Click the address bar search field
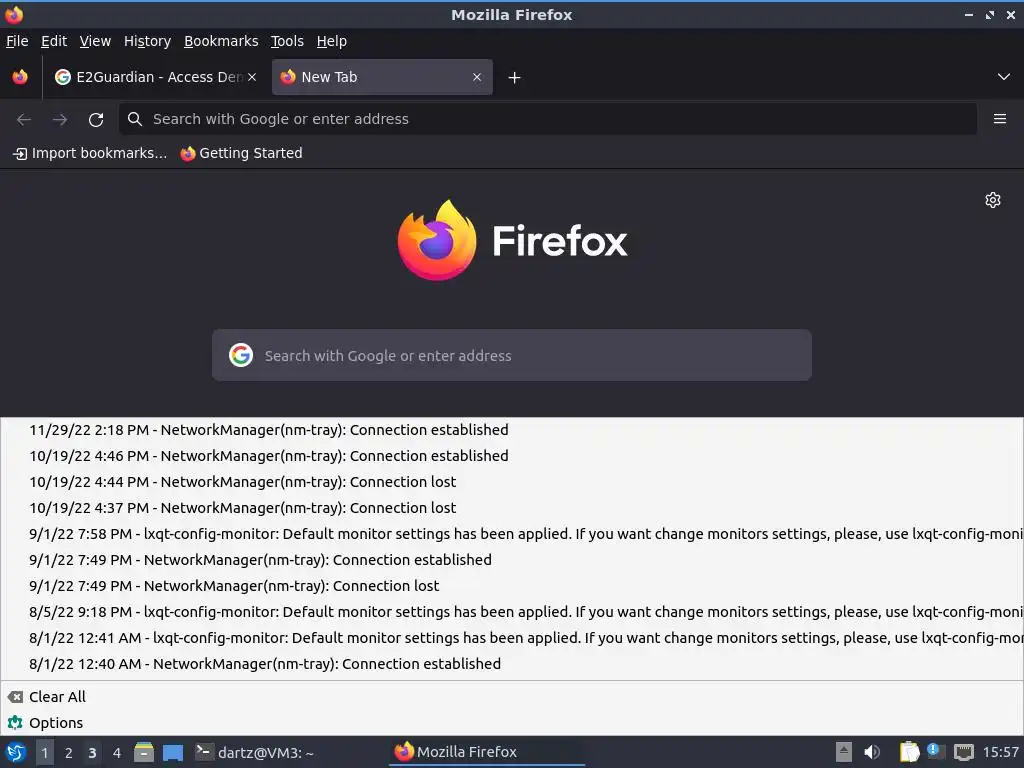Screen dimensions: 1024x768 coord(548,119)
